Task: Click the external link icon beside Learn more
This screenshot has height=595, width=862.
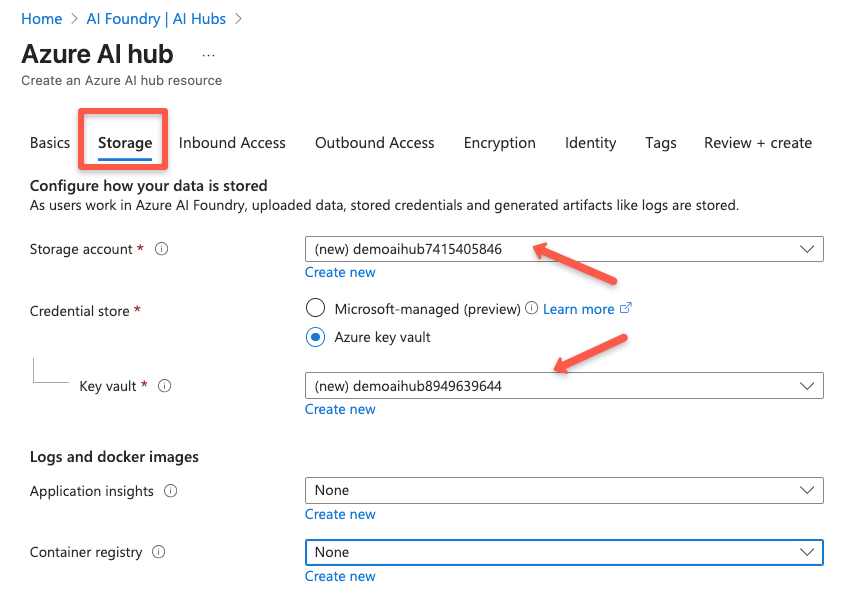Action: point(625,308)
